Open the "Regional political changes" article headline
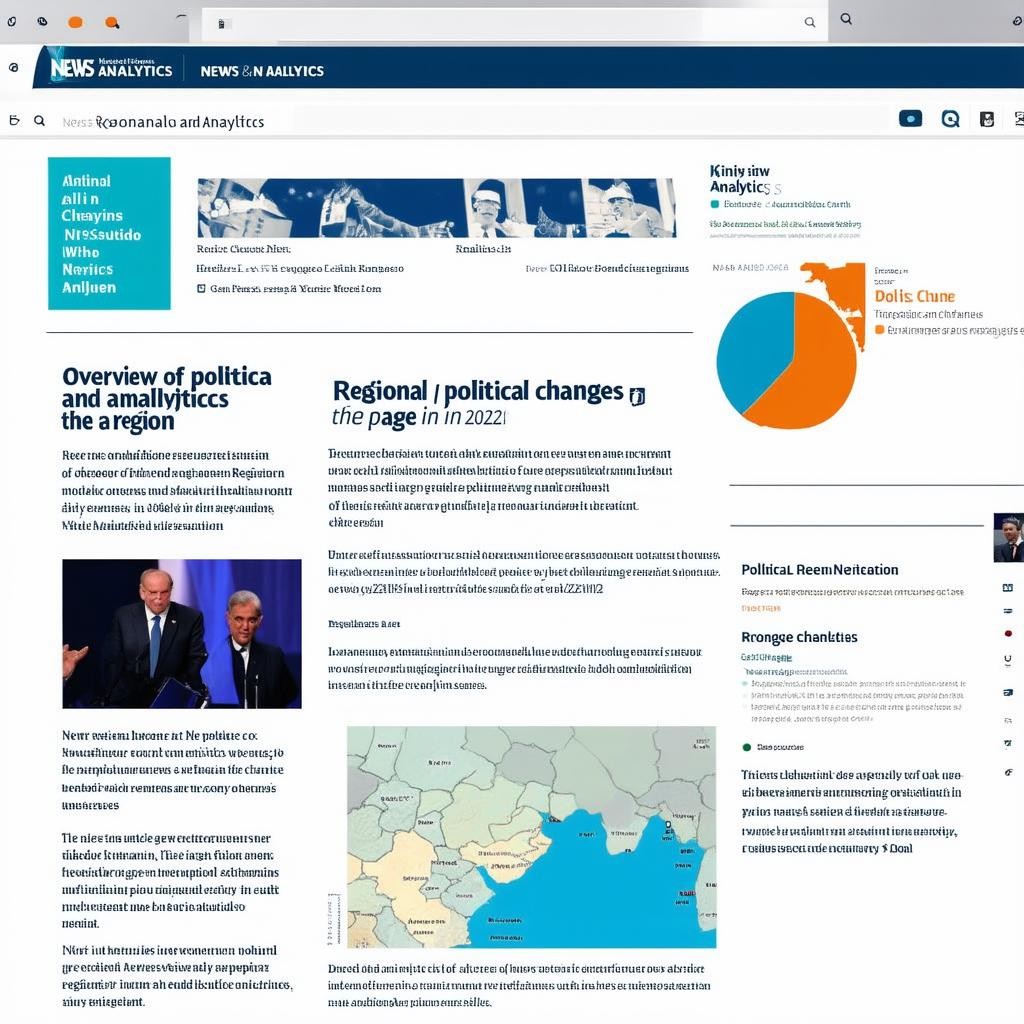This screenshot has width=1024, height=1024. pyautogui.click(x=478, y=391)
